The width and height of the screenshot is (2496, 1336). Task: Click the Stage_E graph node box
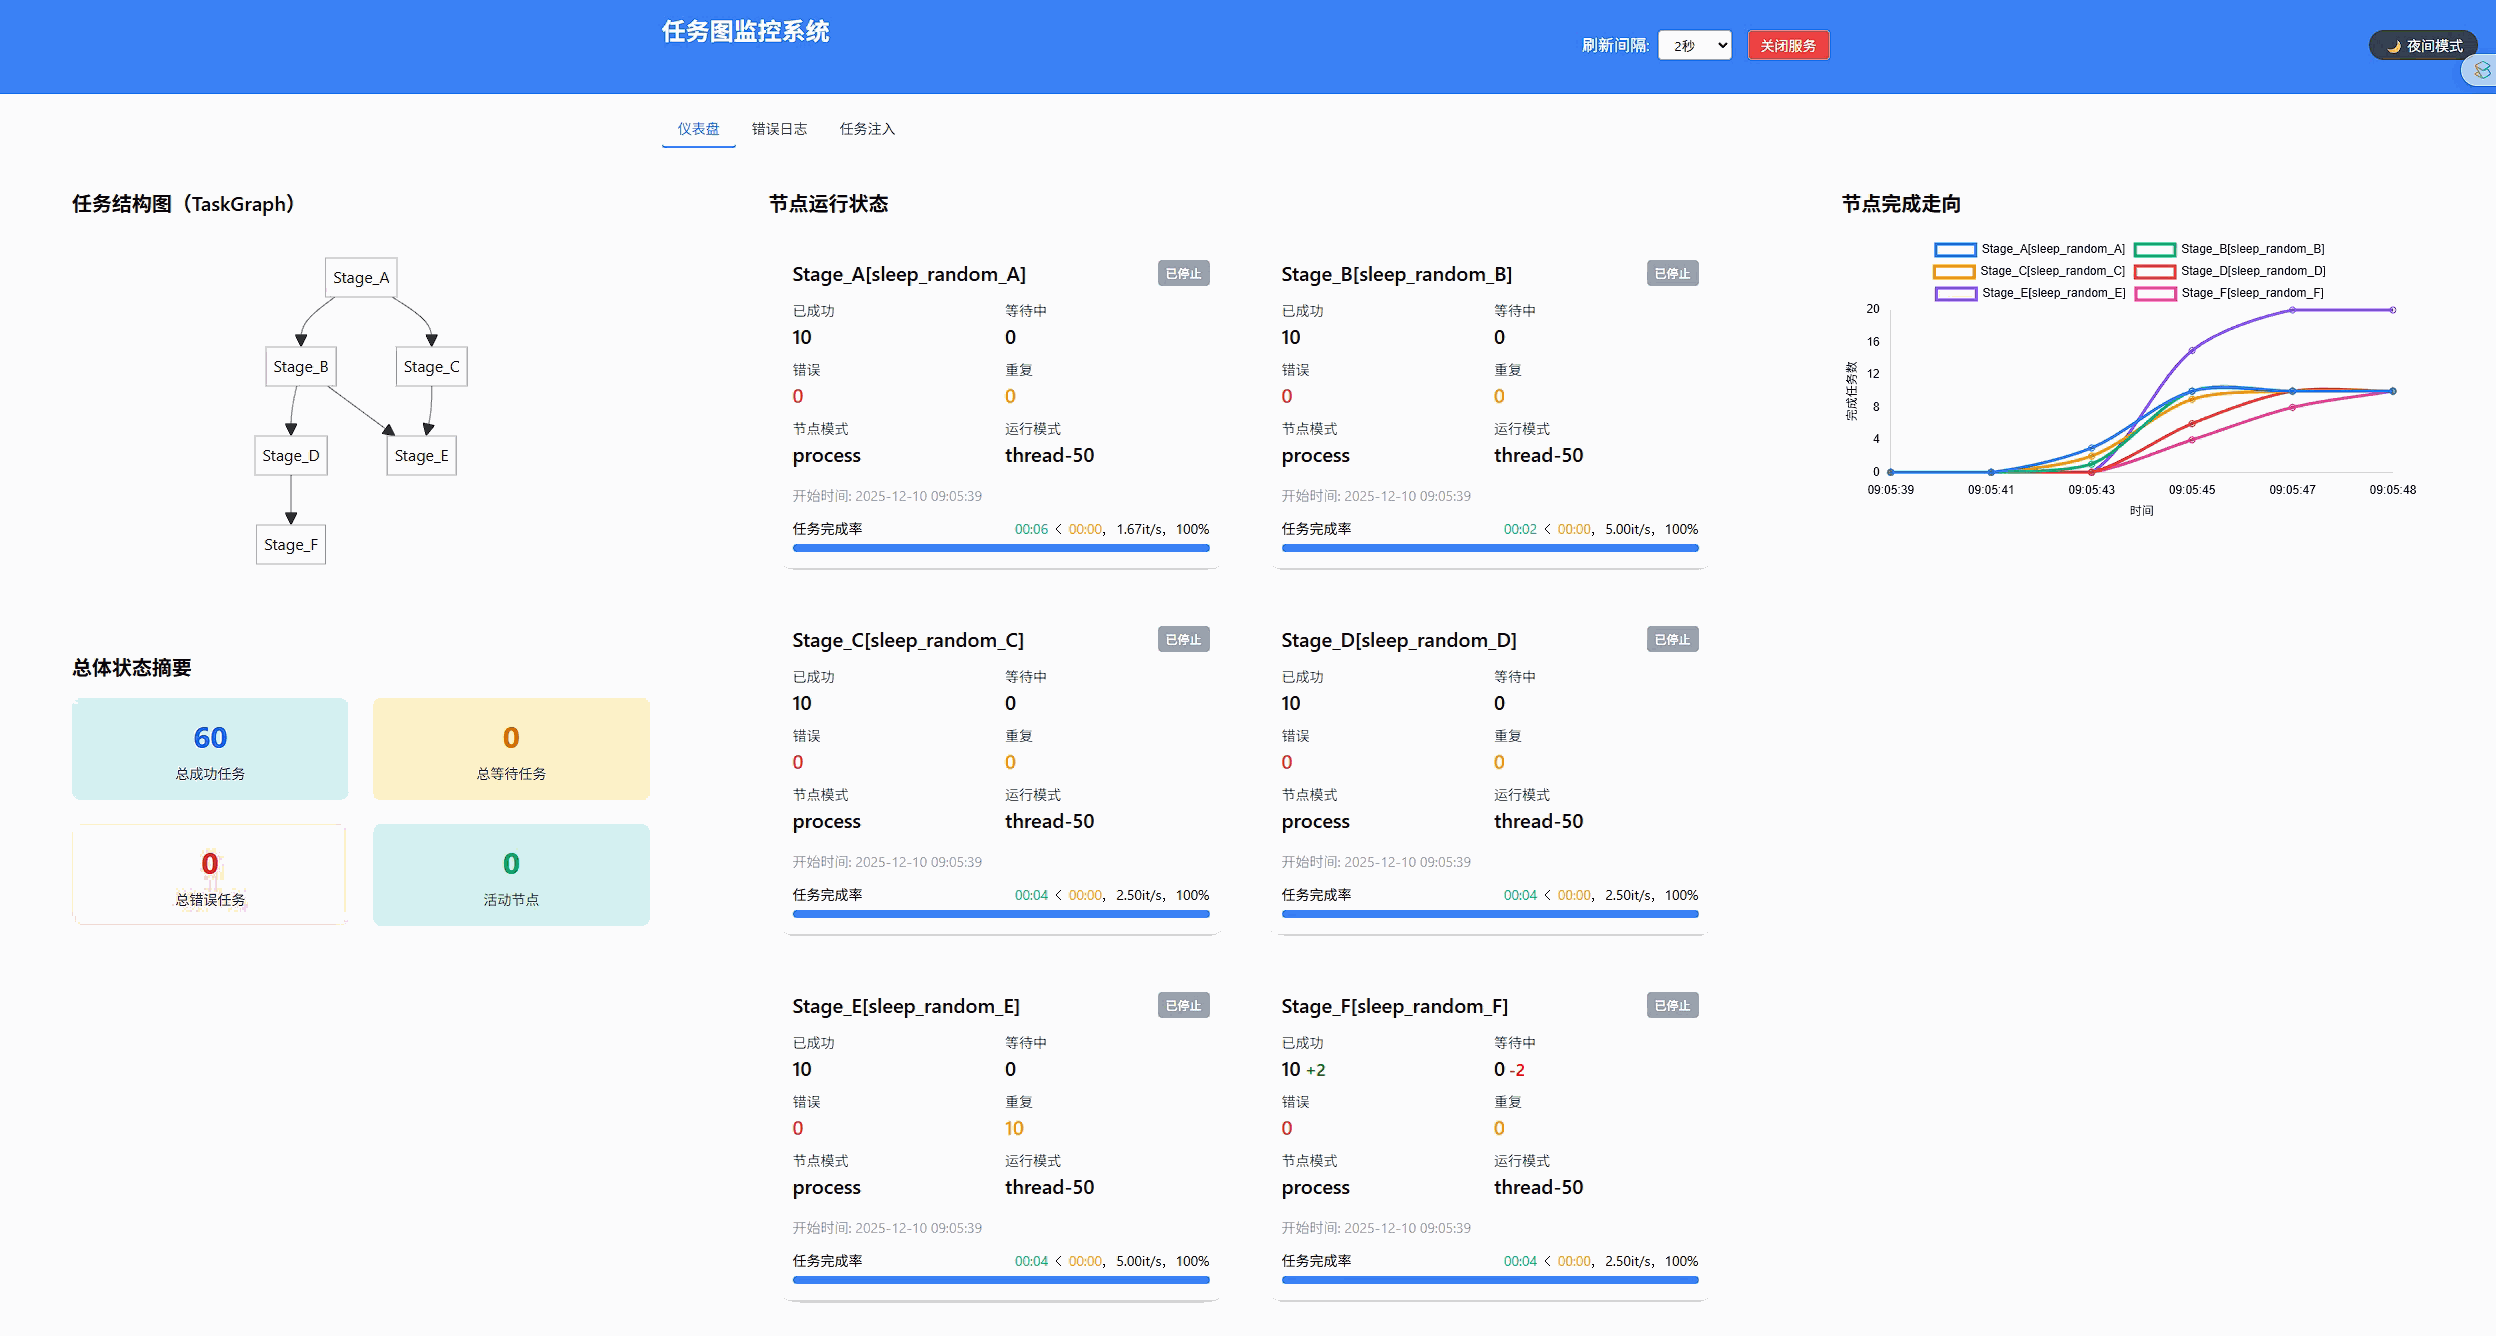click(x=421, y=456)
